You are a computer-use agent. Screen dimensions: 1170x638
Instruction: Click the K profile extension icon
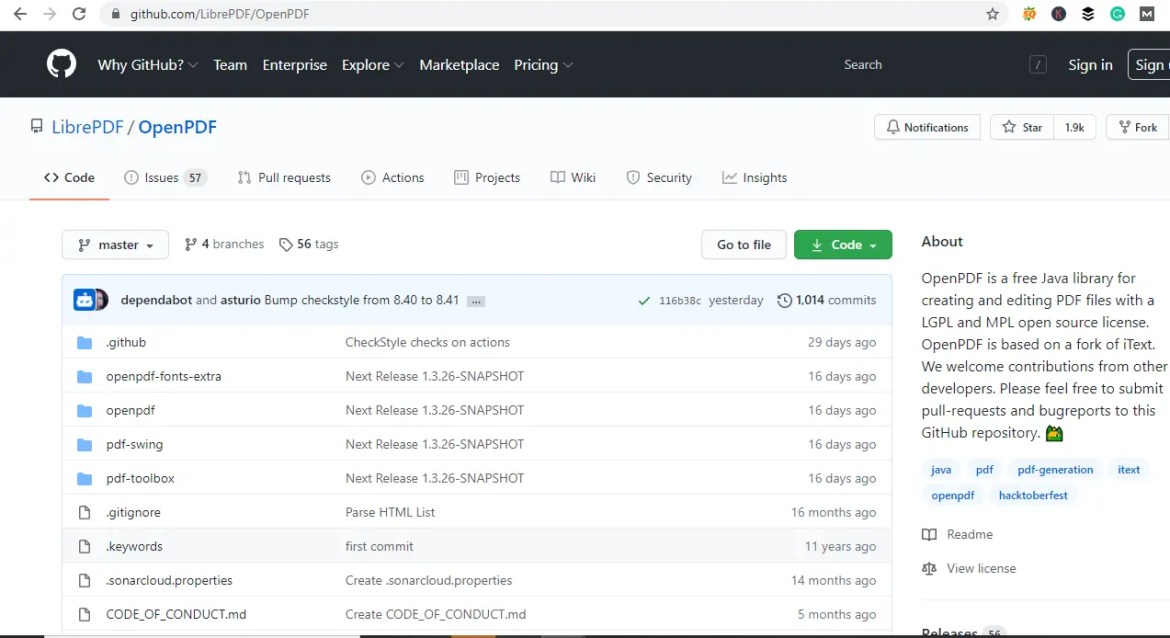click(x=1058, y=13)
